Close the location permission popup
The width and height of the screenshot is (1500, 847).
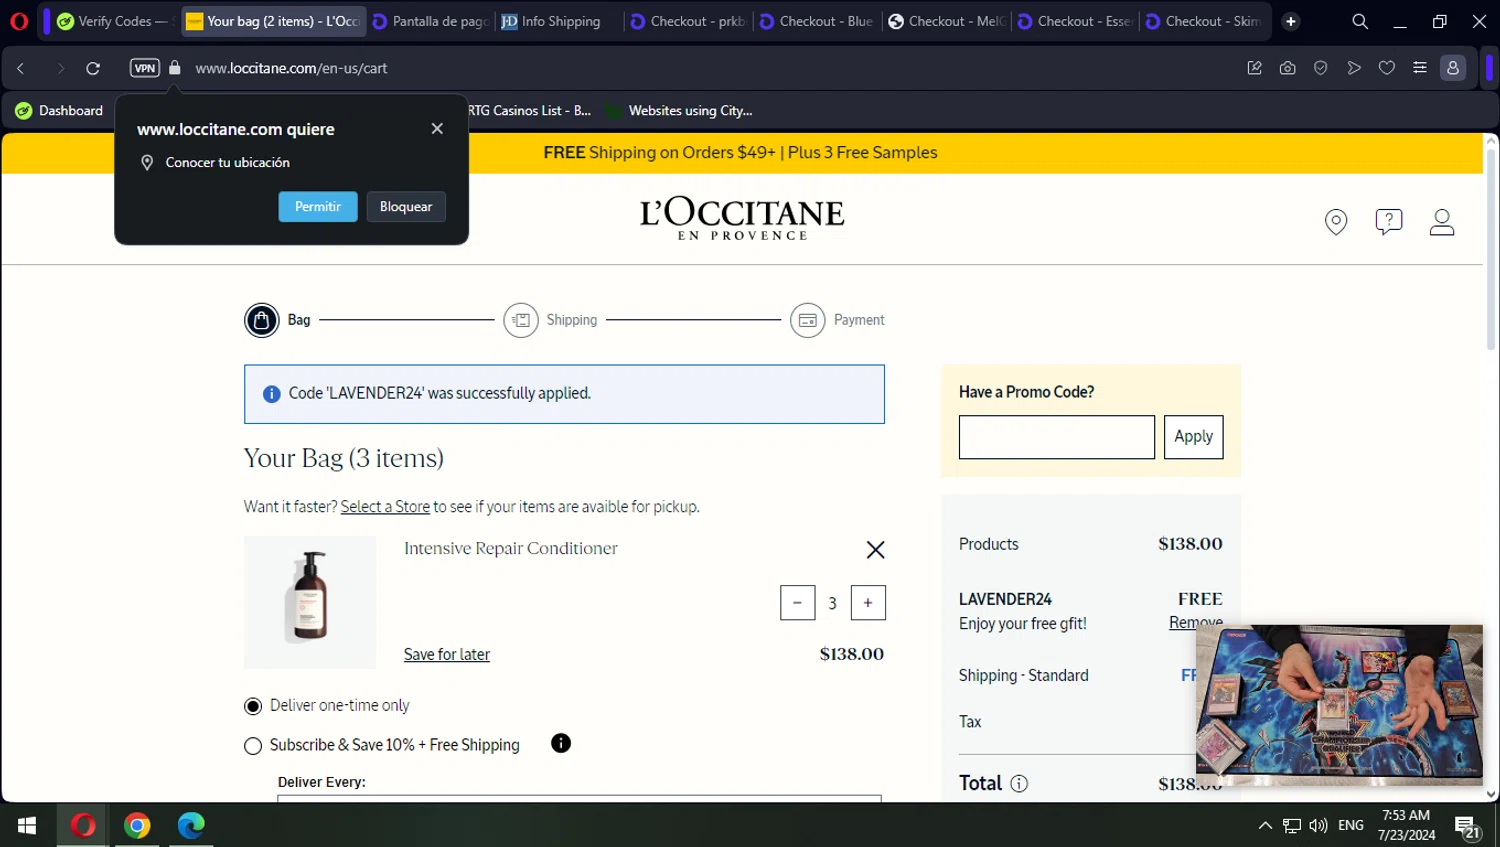437,128
